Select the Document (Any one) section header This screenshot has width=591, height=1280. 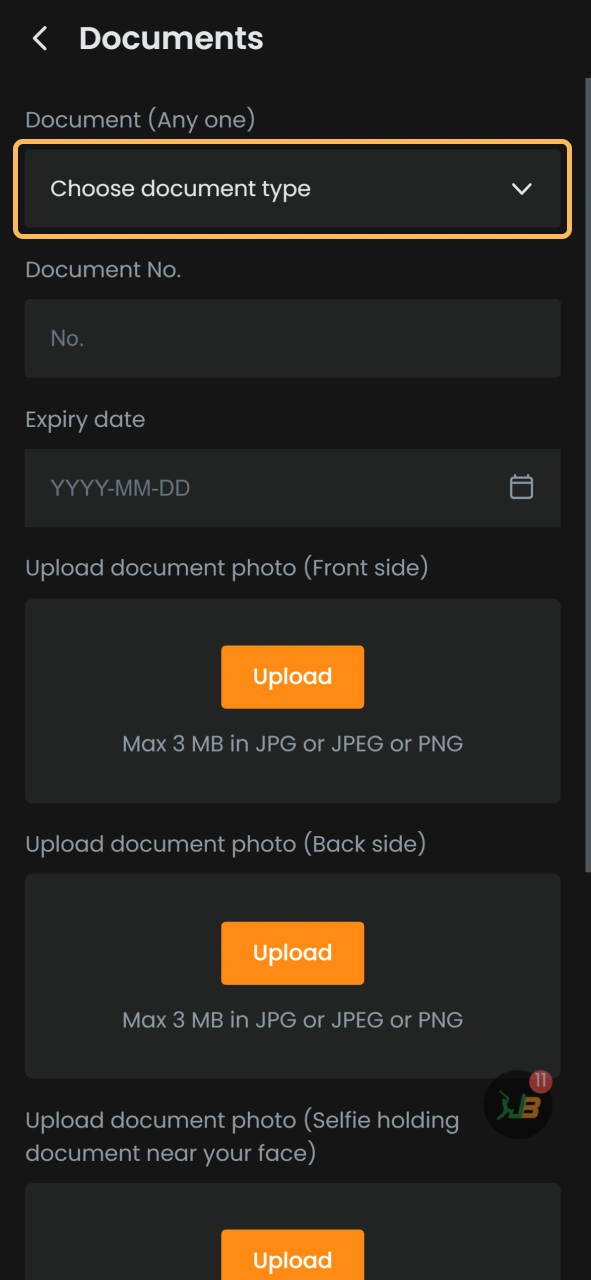(x=140, y=119)
